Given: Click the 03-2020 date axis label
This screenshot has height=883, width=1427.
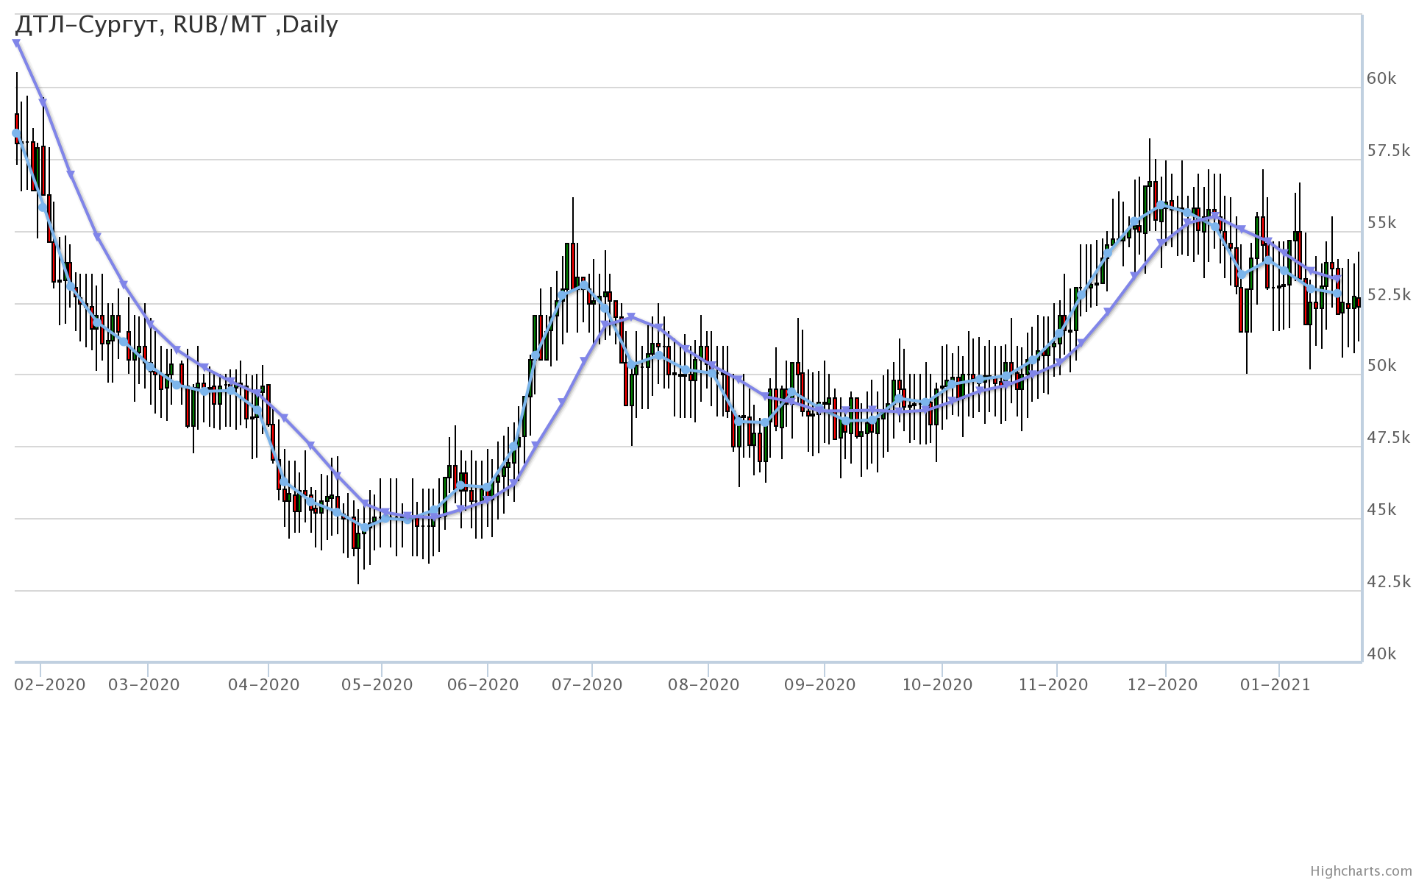Looking at the screenshot, I should 144,685.
